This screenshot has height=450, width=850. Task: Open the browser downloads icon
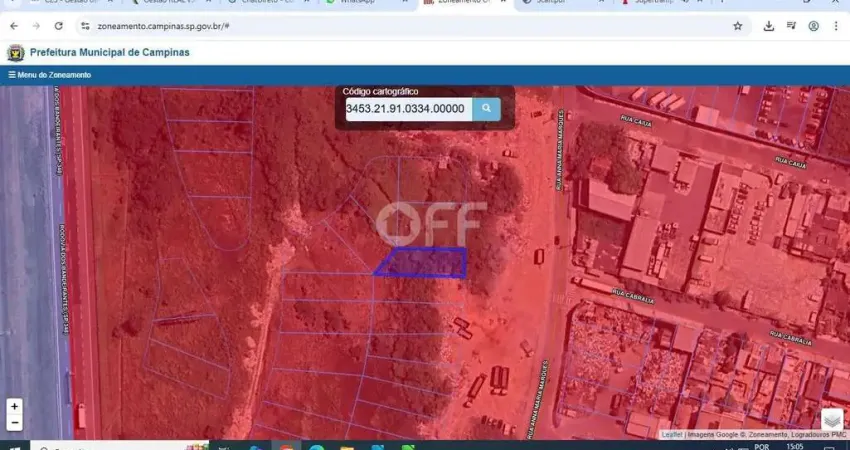[769, 26]
